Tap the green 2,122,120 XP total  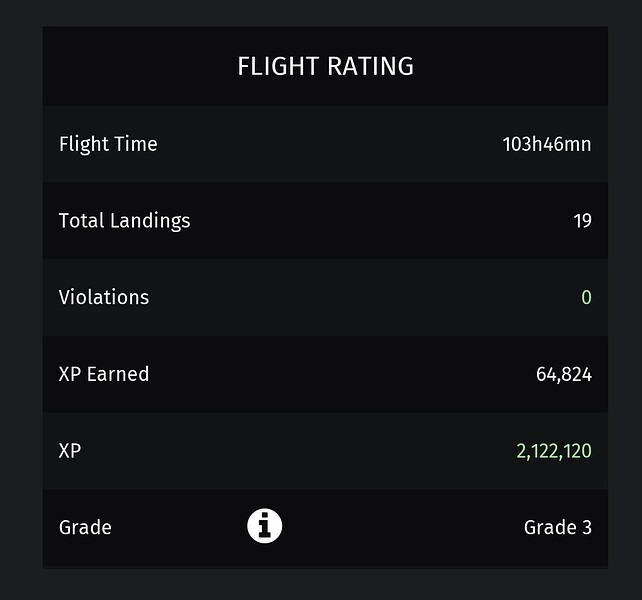point(554,451)
